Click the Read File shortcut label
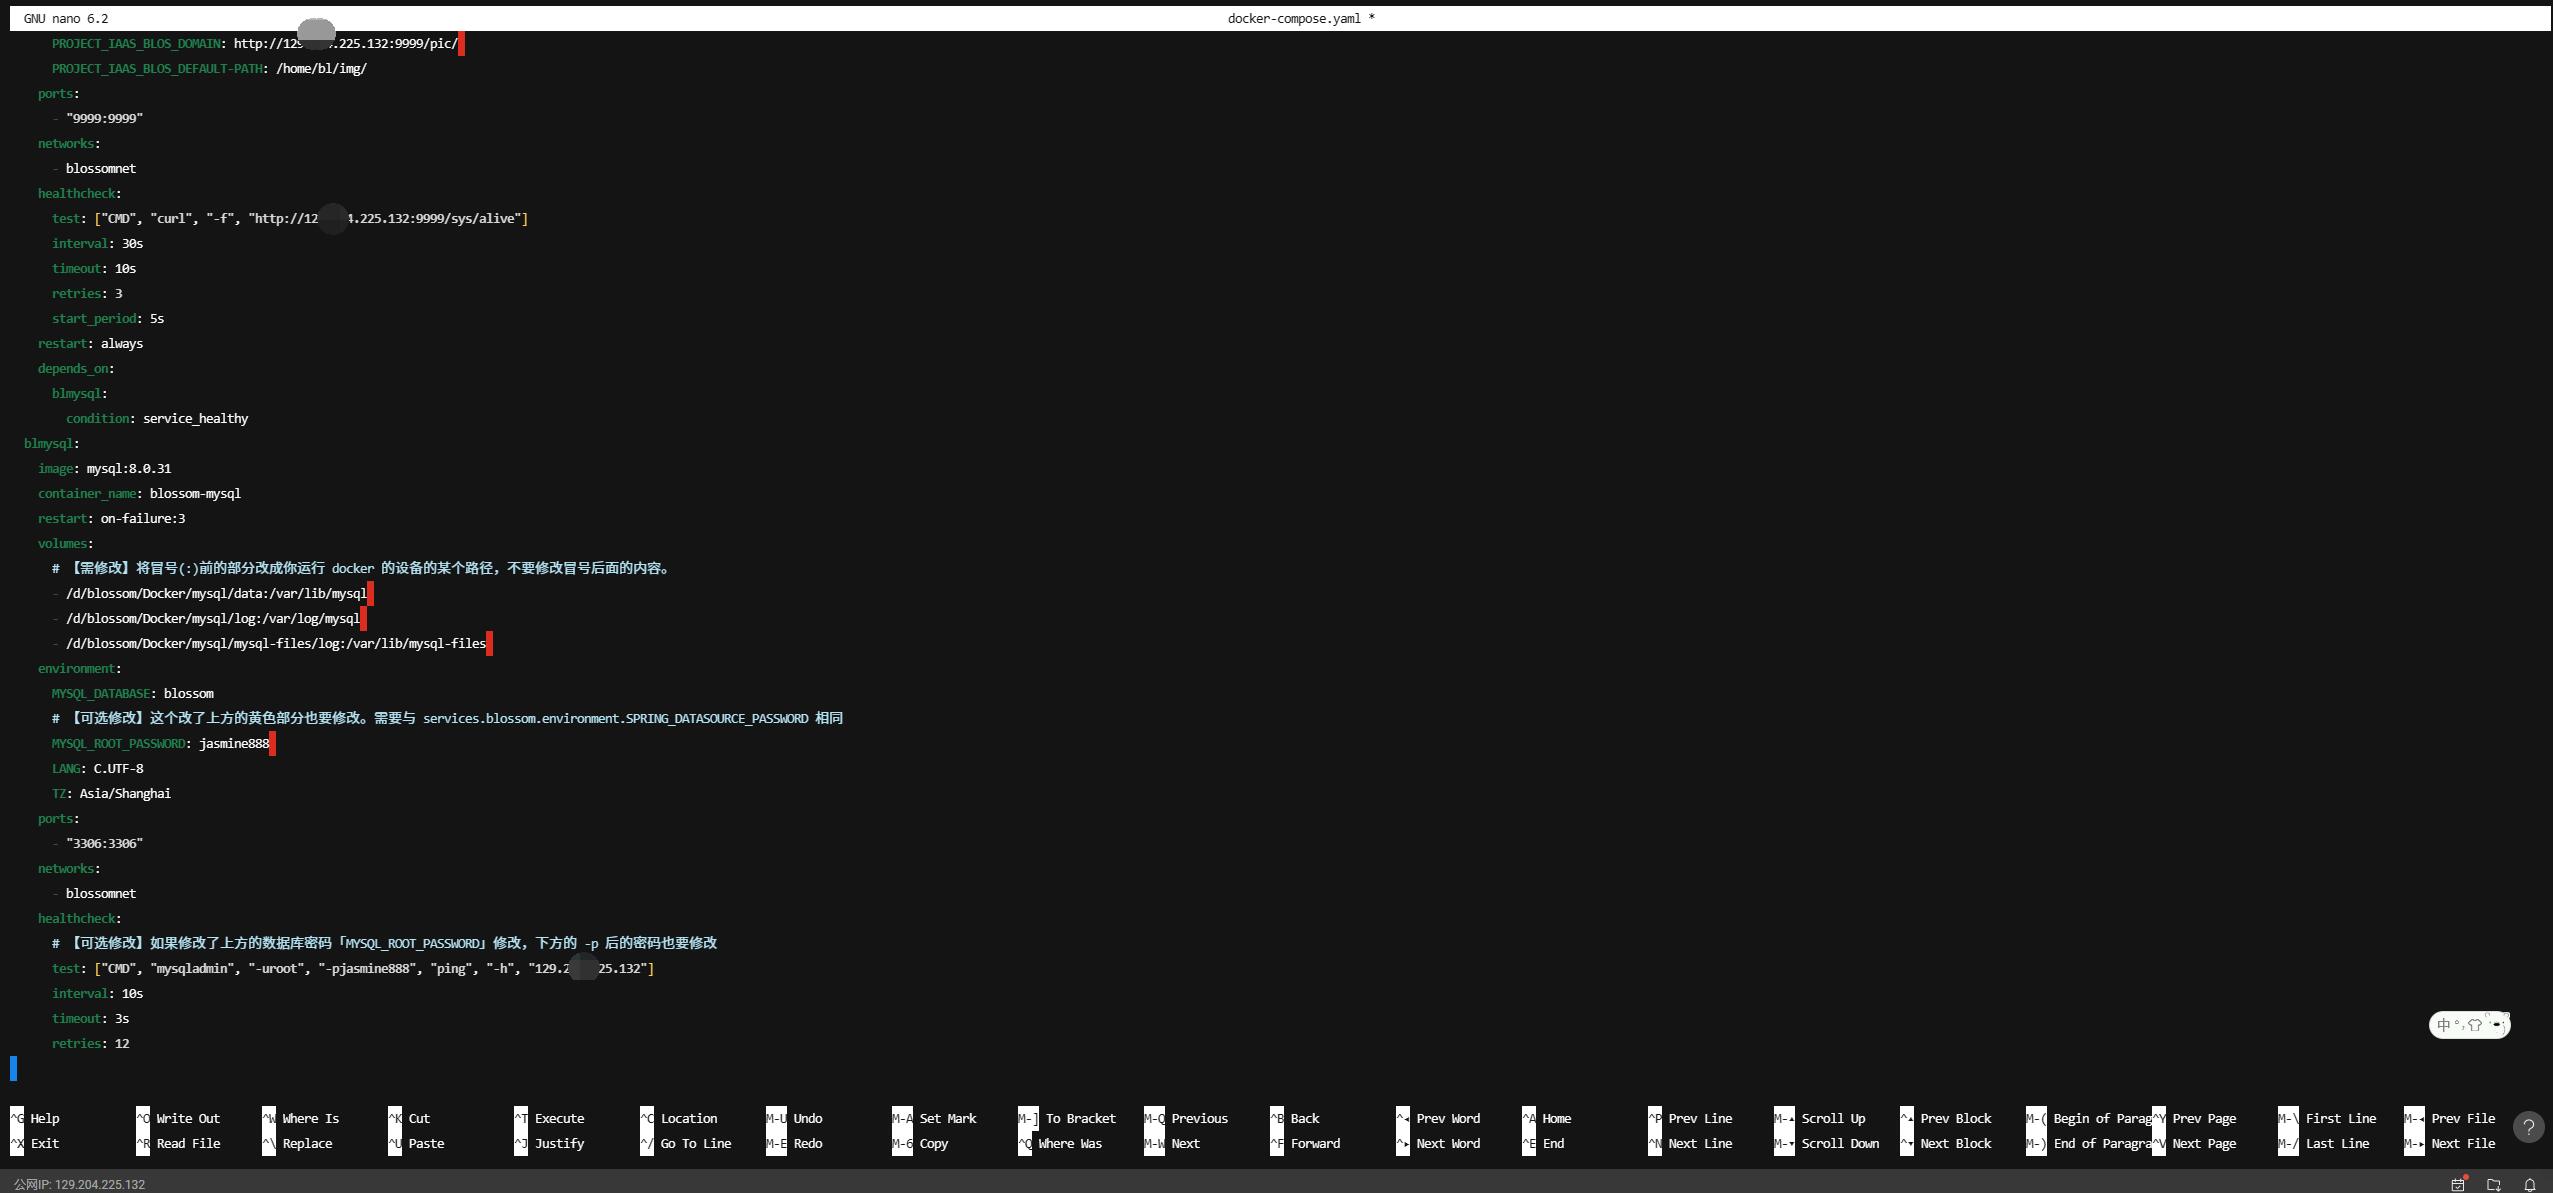The height and width of the screenshot is (1193, 2553). (188, 1143)
